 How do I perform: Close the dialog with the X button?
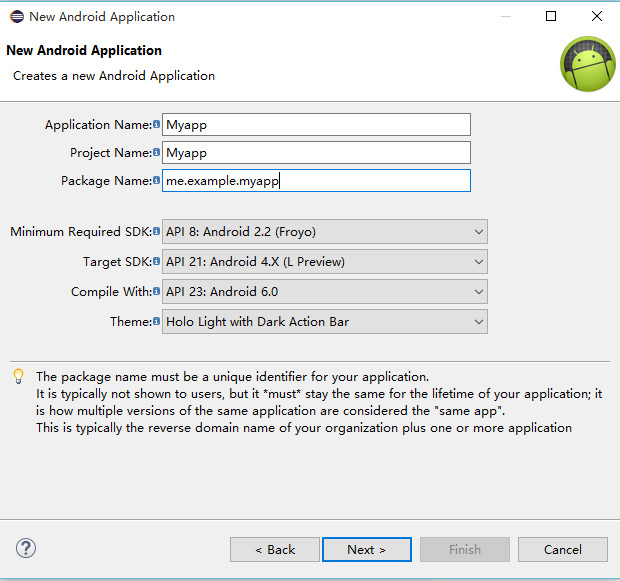click(597, 16)
